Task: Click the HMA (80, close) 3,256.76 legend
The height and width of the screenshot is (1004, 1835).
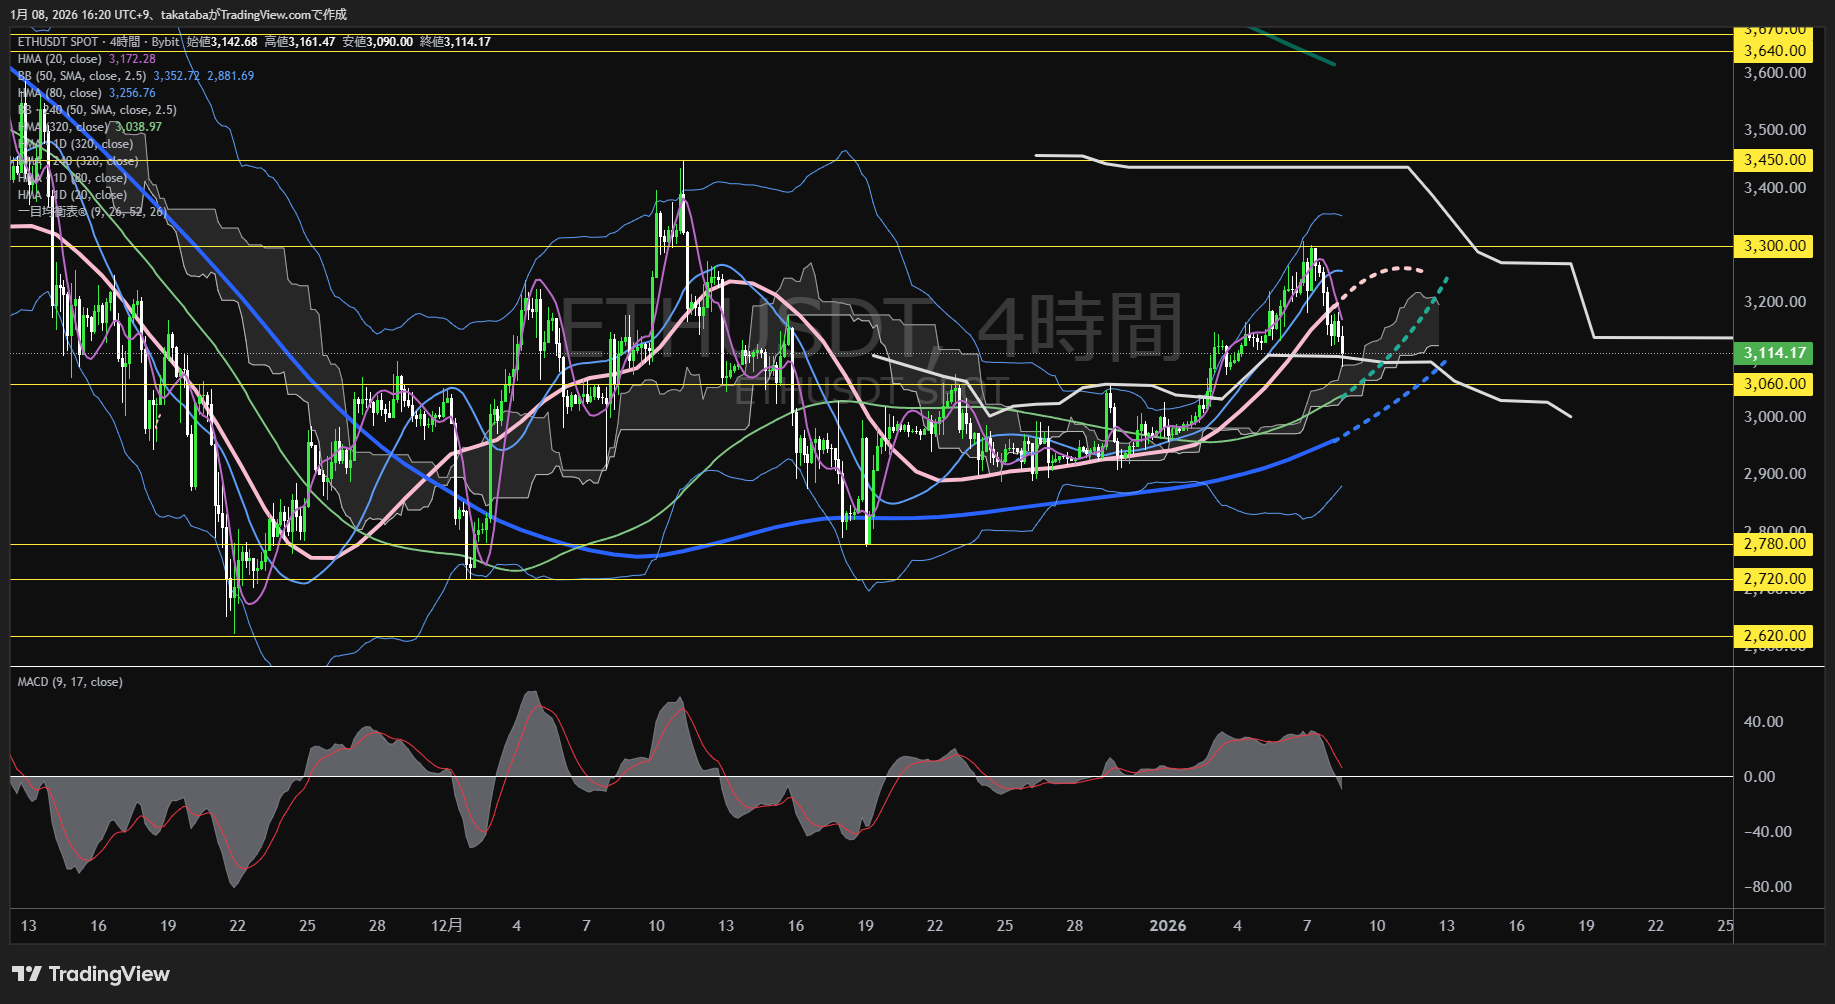Action: [86, 93]
